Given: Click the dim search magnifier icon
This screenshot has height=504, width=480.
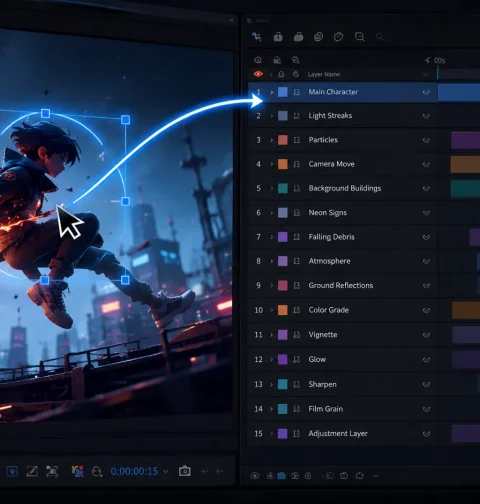Looking at the screenshot, I should pyautogui.click(x=380, y=37).
